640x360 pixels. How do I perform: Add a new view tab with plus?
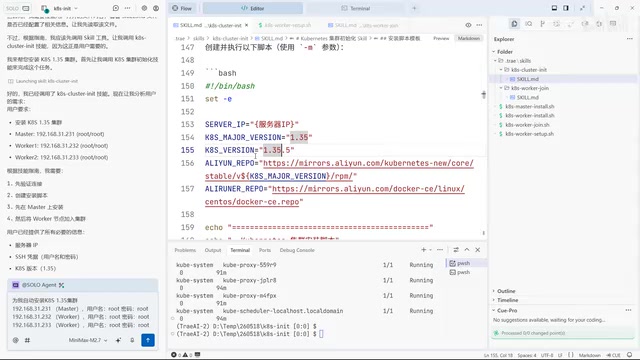[x=414, y=8]
